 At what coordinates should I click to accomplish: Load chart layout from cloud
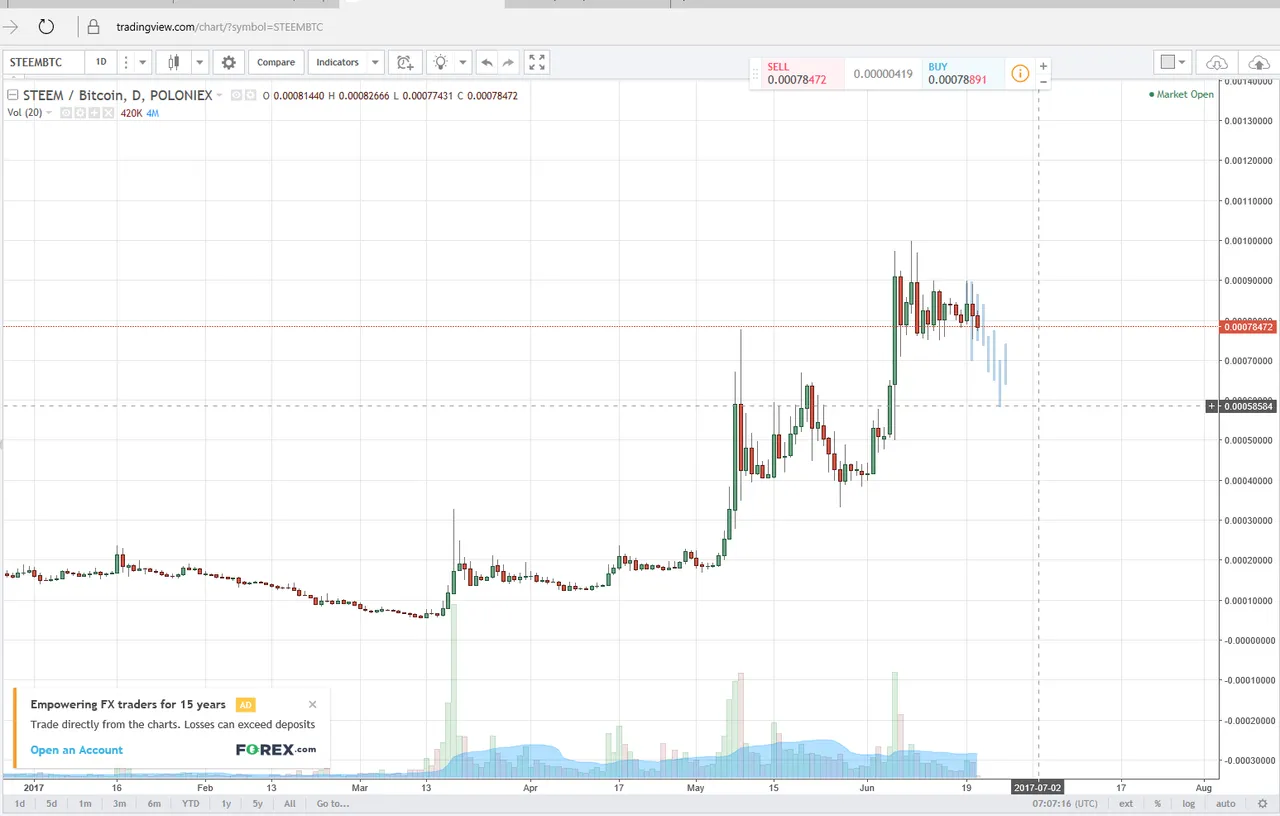[1217, 62]
